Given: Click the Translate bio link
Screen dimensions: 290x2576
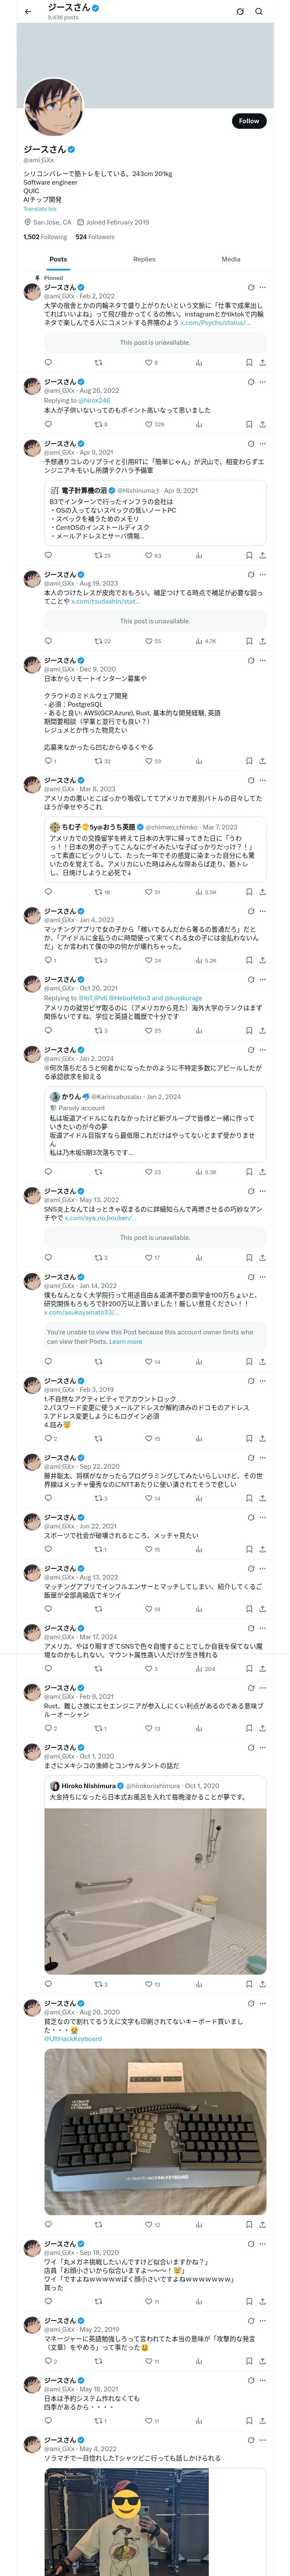Looking at the screenshot, I should pyautogui.click(x=40, y=209).
